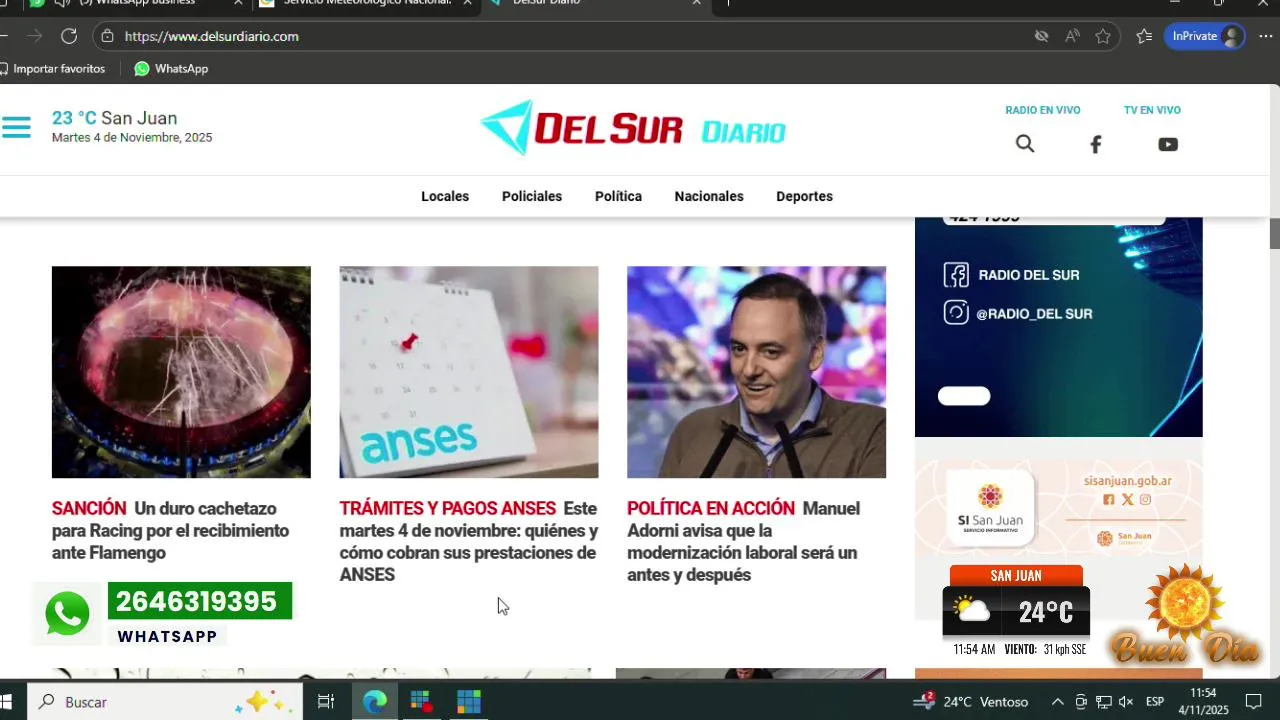Show hidden system tray icons chevron
1280x720 pixels.
click(x=1057, y=702)
